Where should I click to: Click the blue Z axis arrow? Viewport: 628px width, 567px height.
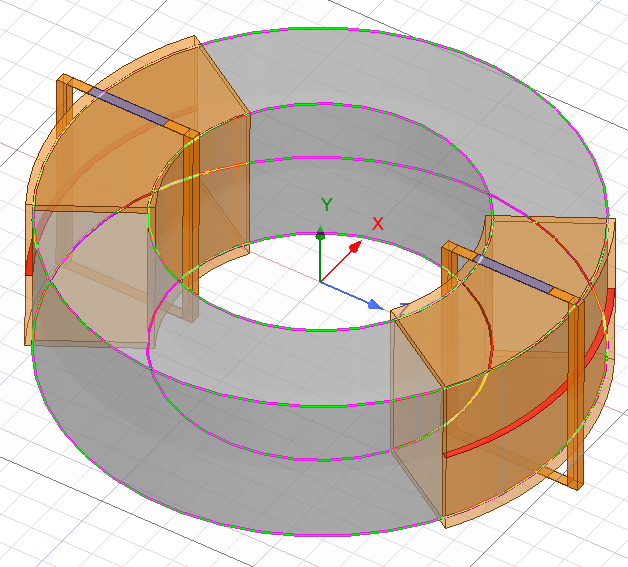(x=352, y=296)
